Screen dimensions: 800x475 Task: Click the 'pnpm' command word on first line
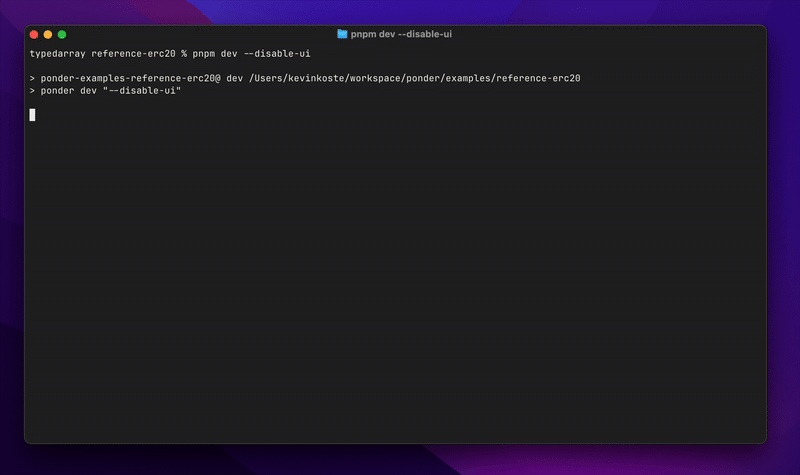[x=206, y=53]
